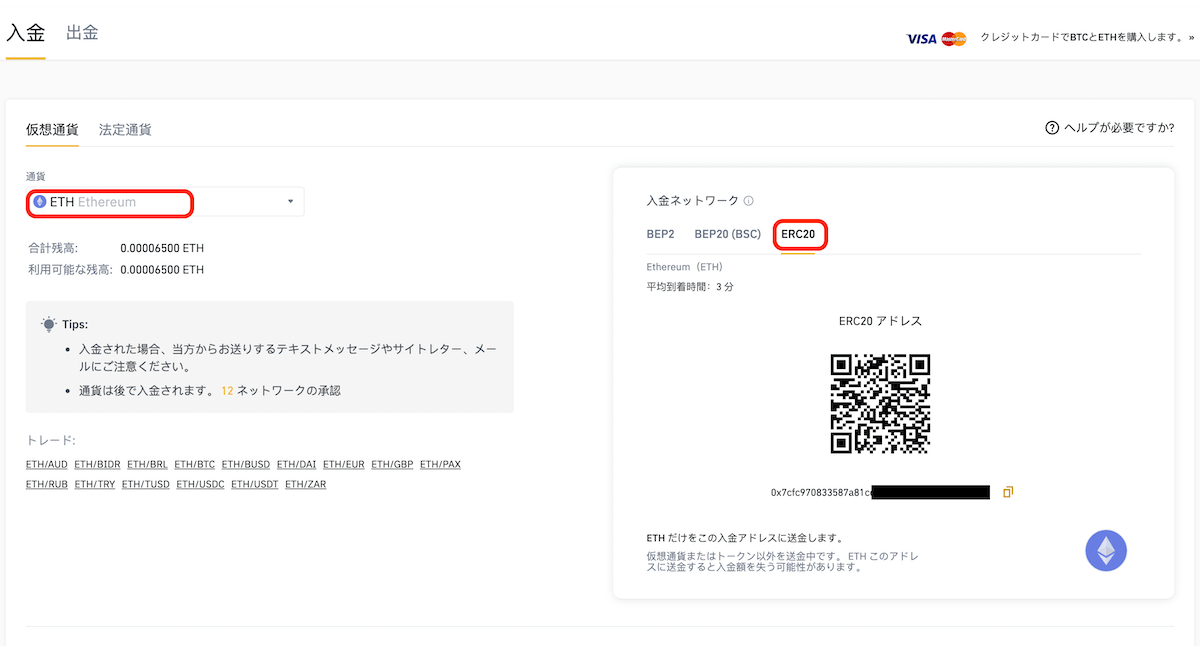This screenshot has width=1200, height=646.
Task: Open the ETH/PAX trading pair
Action: pyautogui.click(x=440, y=464)
